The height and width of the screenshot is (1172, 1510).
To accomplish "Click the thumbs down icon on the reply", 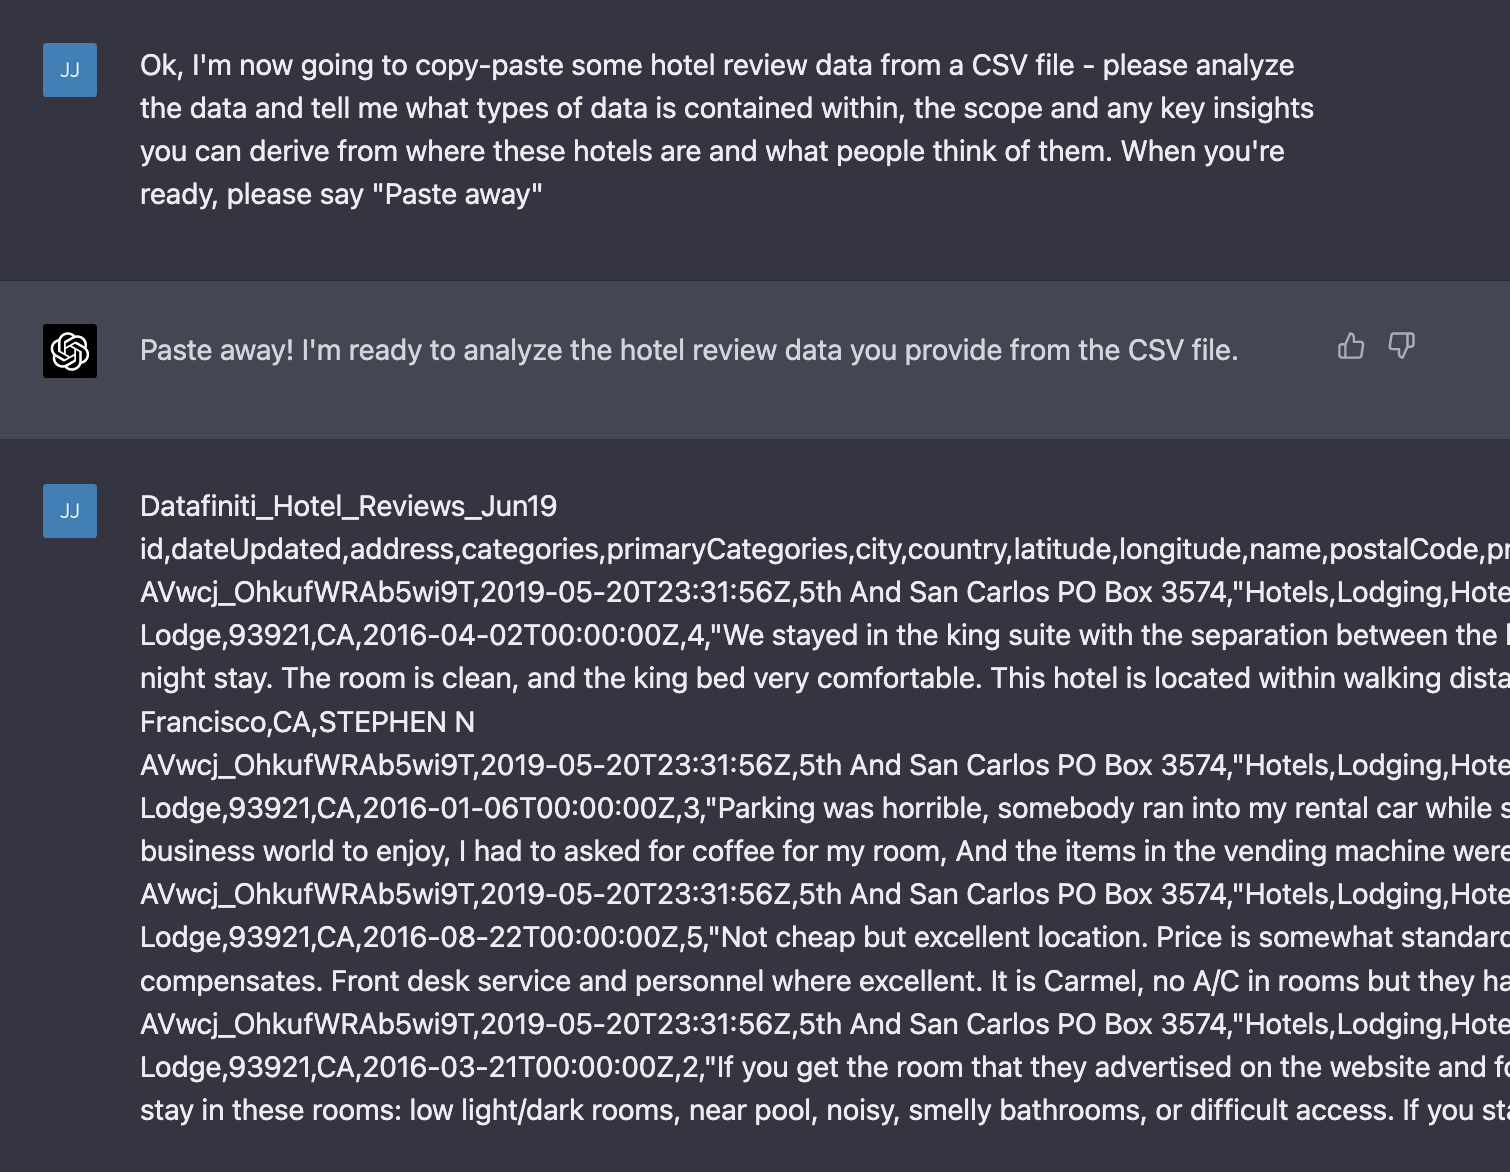I will click(1401, 346).
